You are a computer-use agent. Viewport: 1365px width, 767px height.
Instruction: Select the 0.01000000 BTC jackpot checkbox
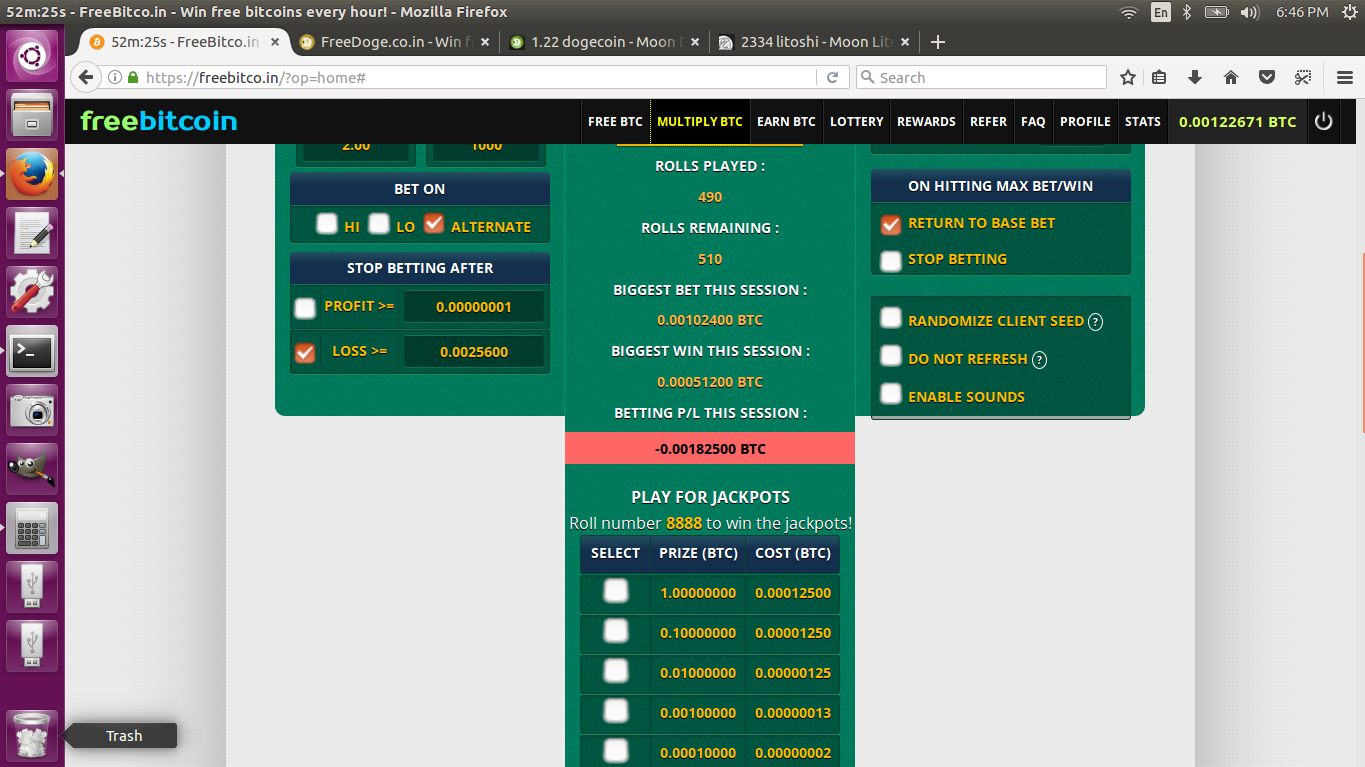(x=616, y=671)
